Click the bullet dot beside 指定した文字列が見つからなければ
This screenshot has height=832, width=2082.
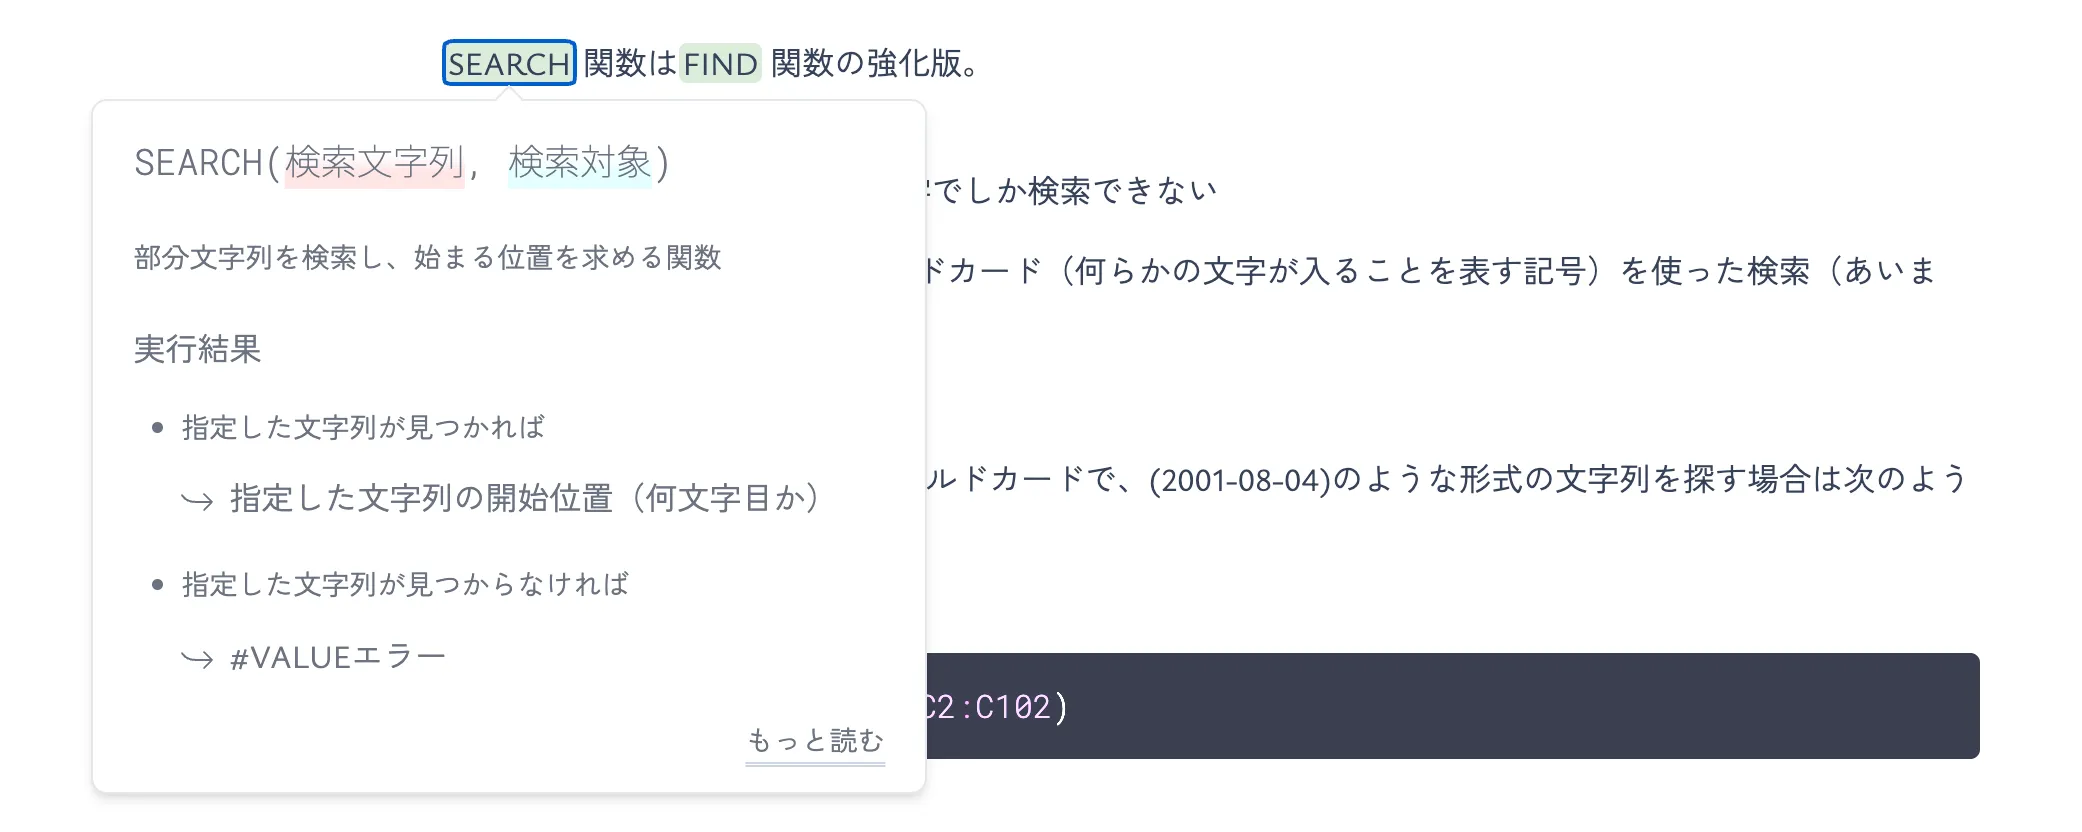(x=157, y=585)
